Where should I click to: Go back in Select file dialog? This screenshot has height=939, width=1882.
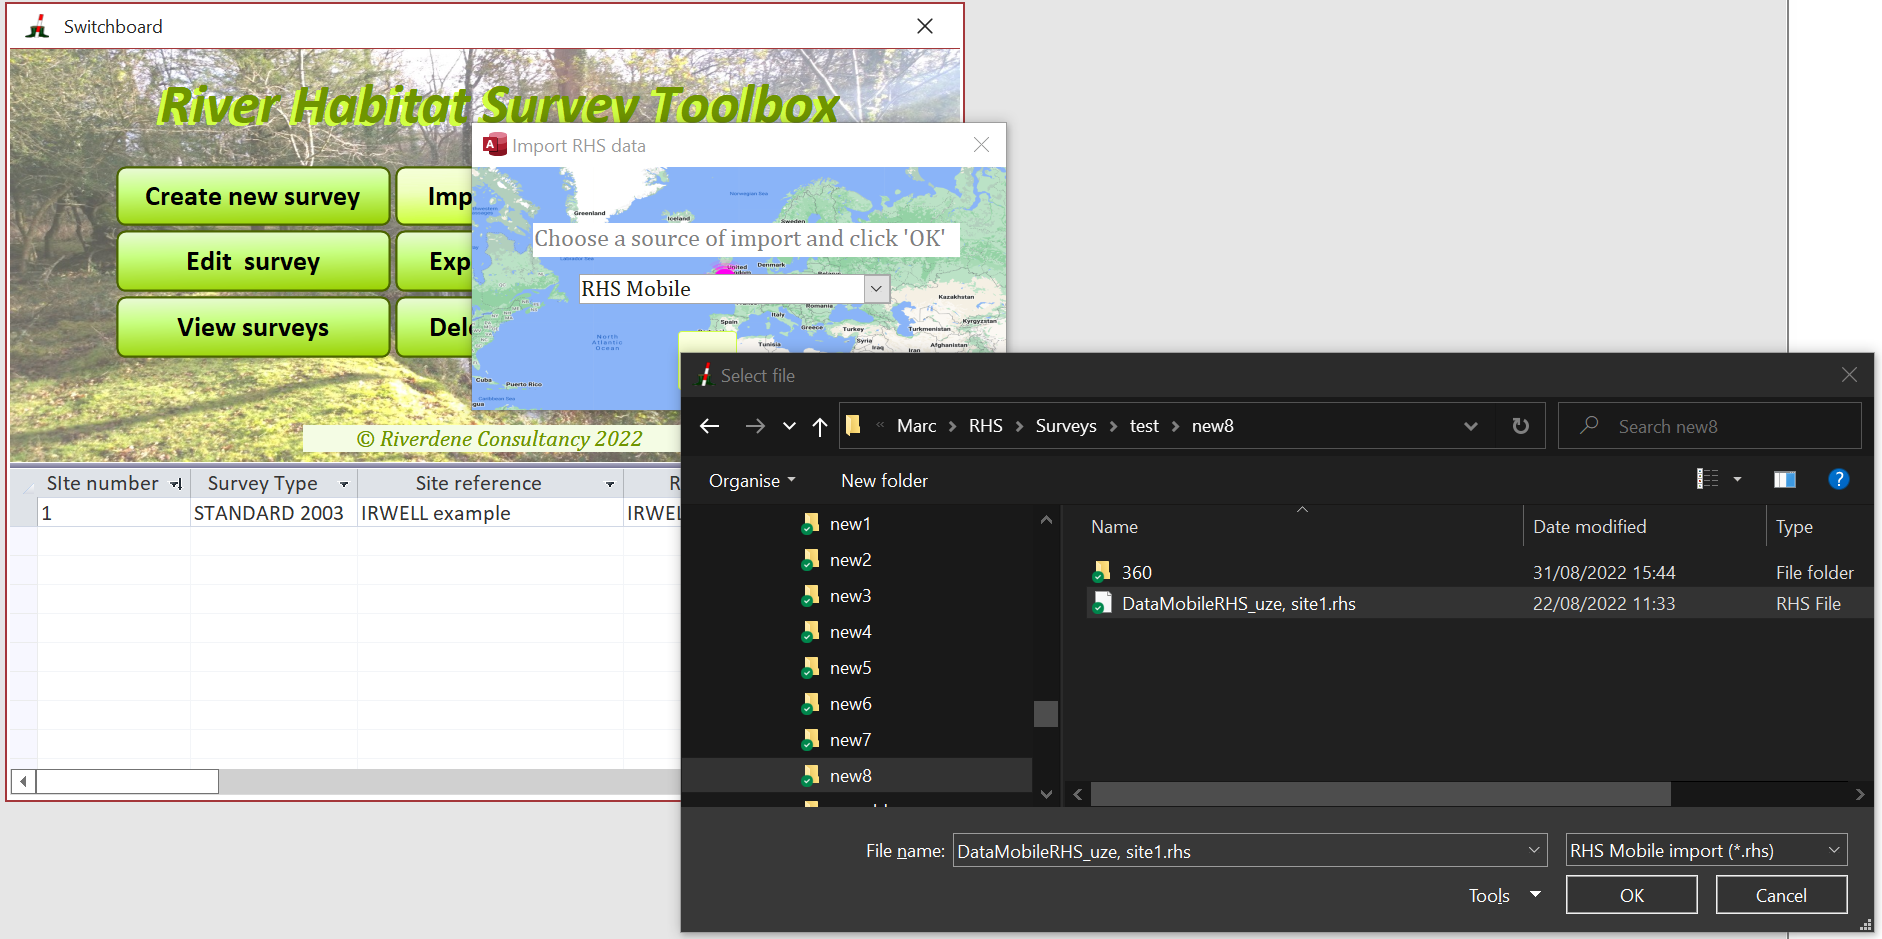point(710,426)
